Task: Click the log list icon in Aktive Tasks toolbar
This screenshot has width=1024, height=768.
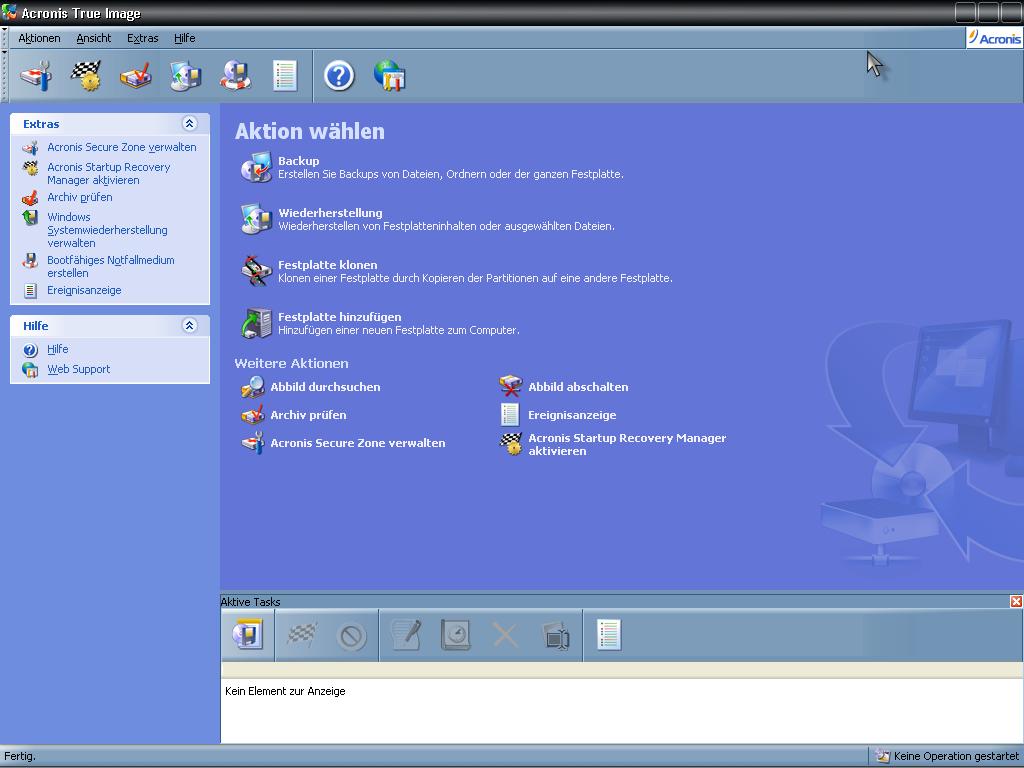Action: 609,635
